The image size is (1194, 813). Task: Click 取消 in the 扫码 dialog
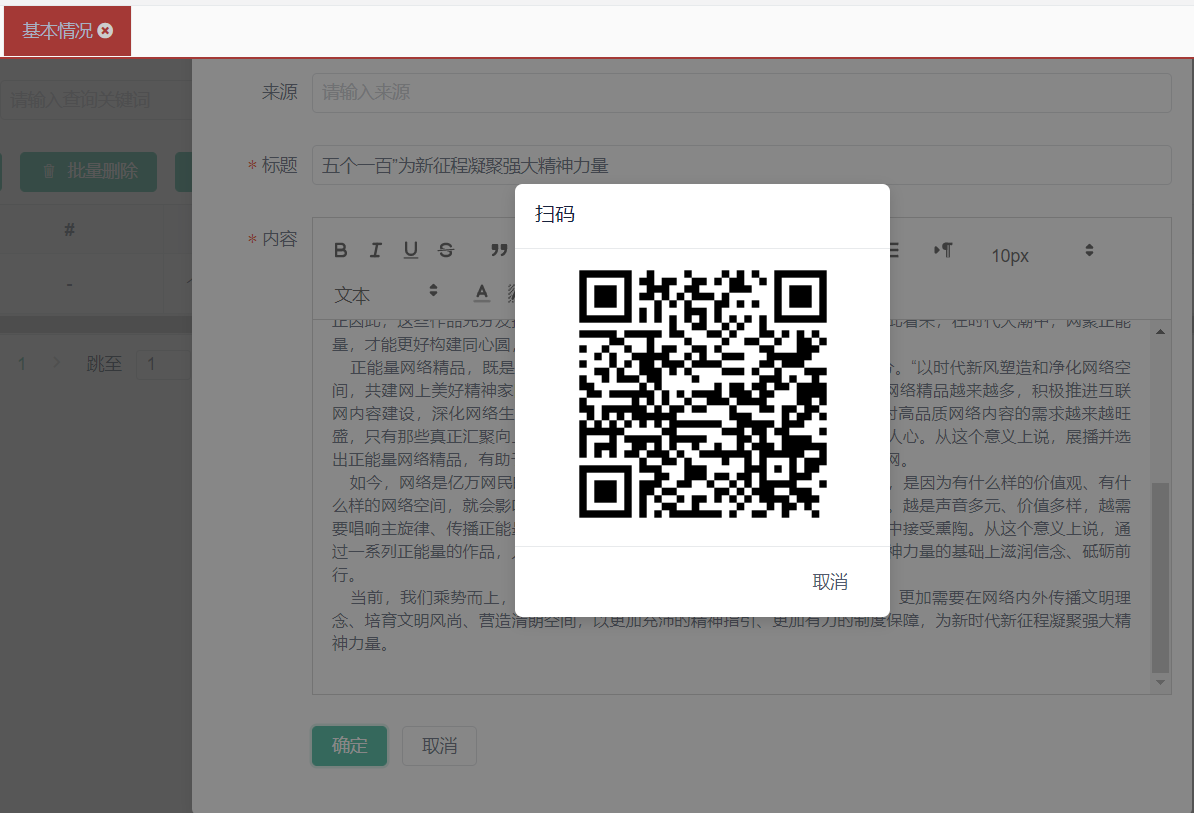click(830, 582)
